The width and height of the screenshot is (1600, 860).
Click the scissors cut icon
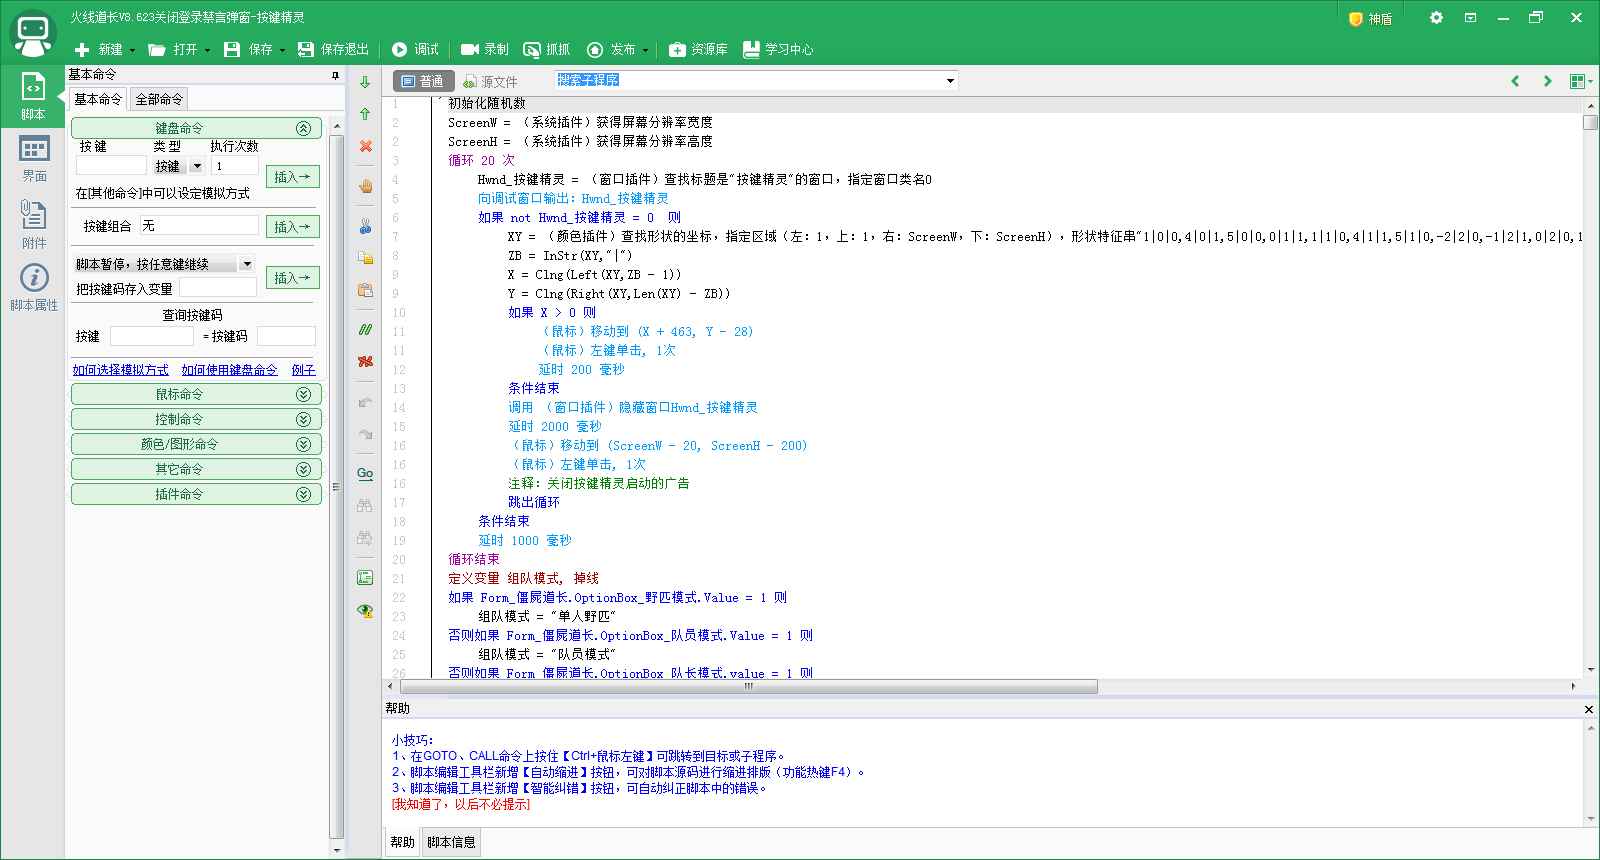point(365,226)
